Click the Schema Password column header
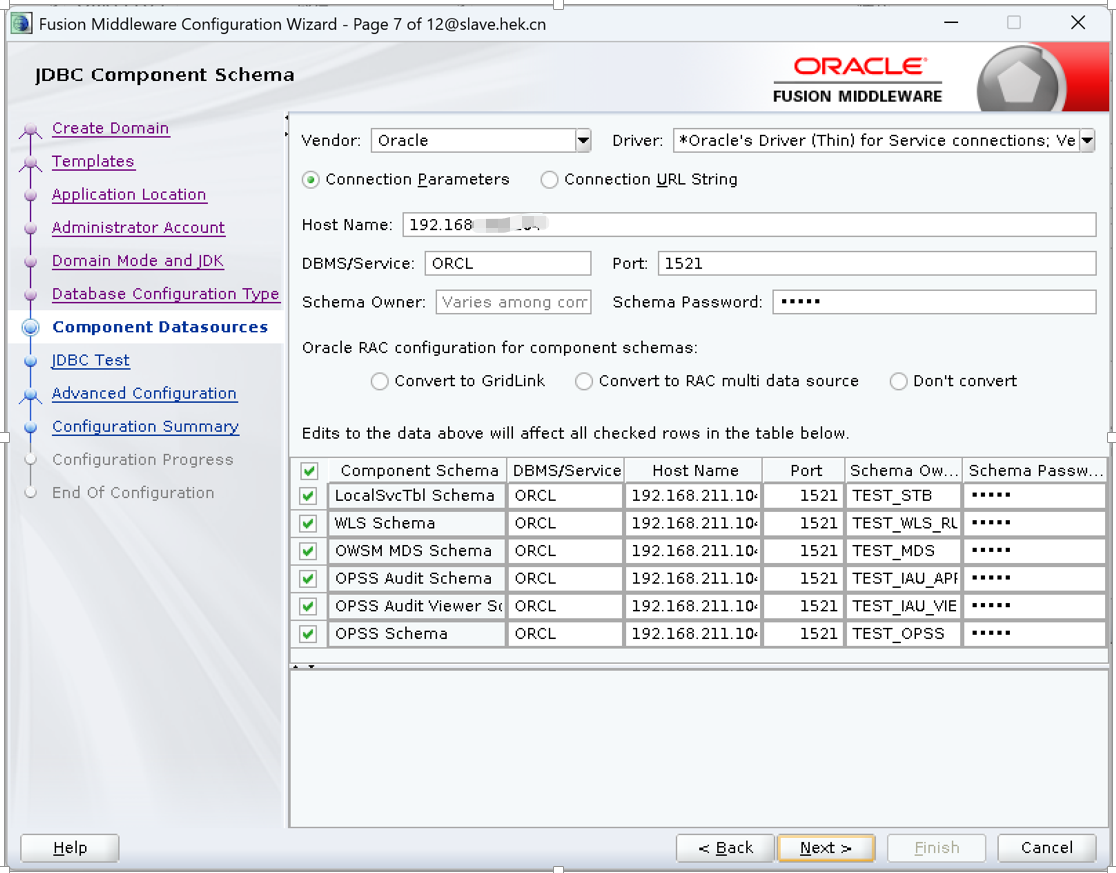 pos(1035,471)
